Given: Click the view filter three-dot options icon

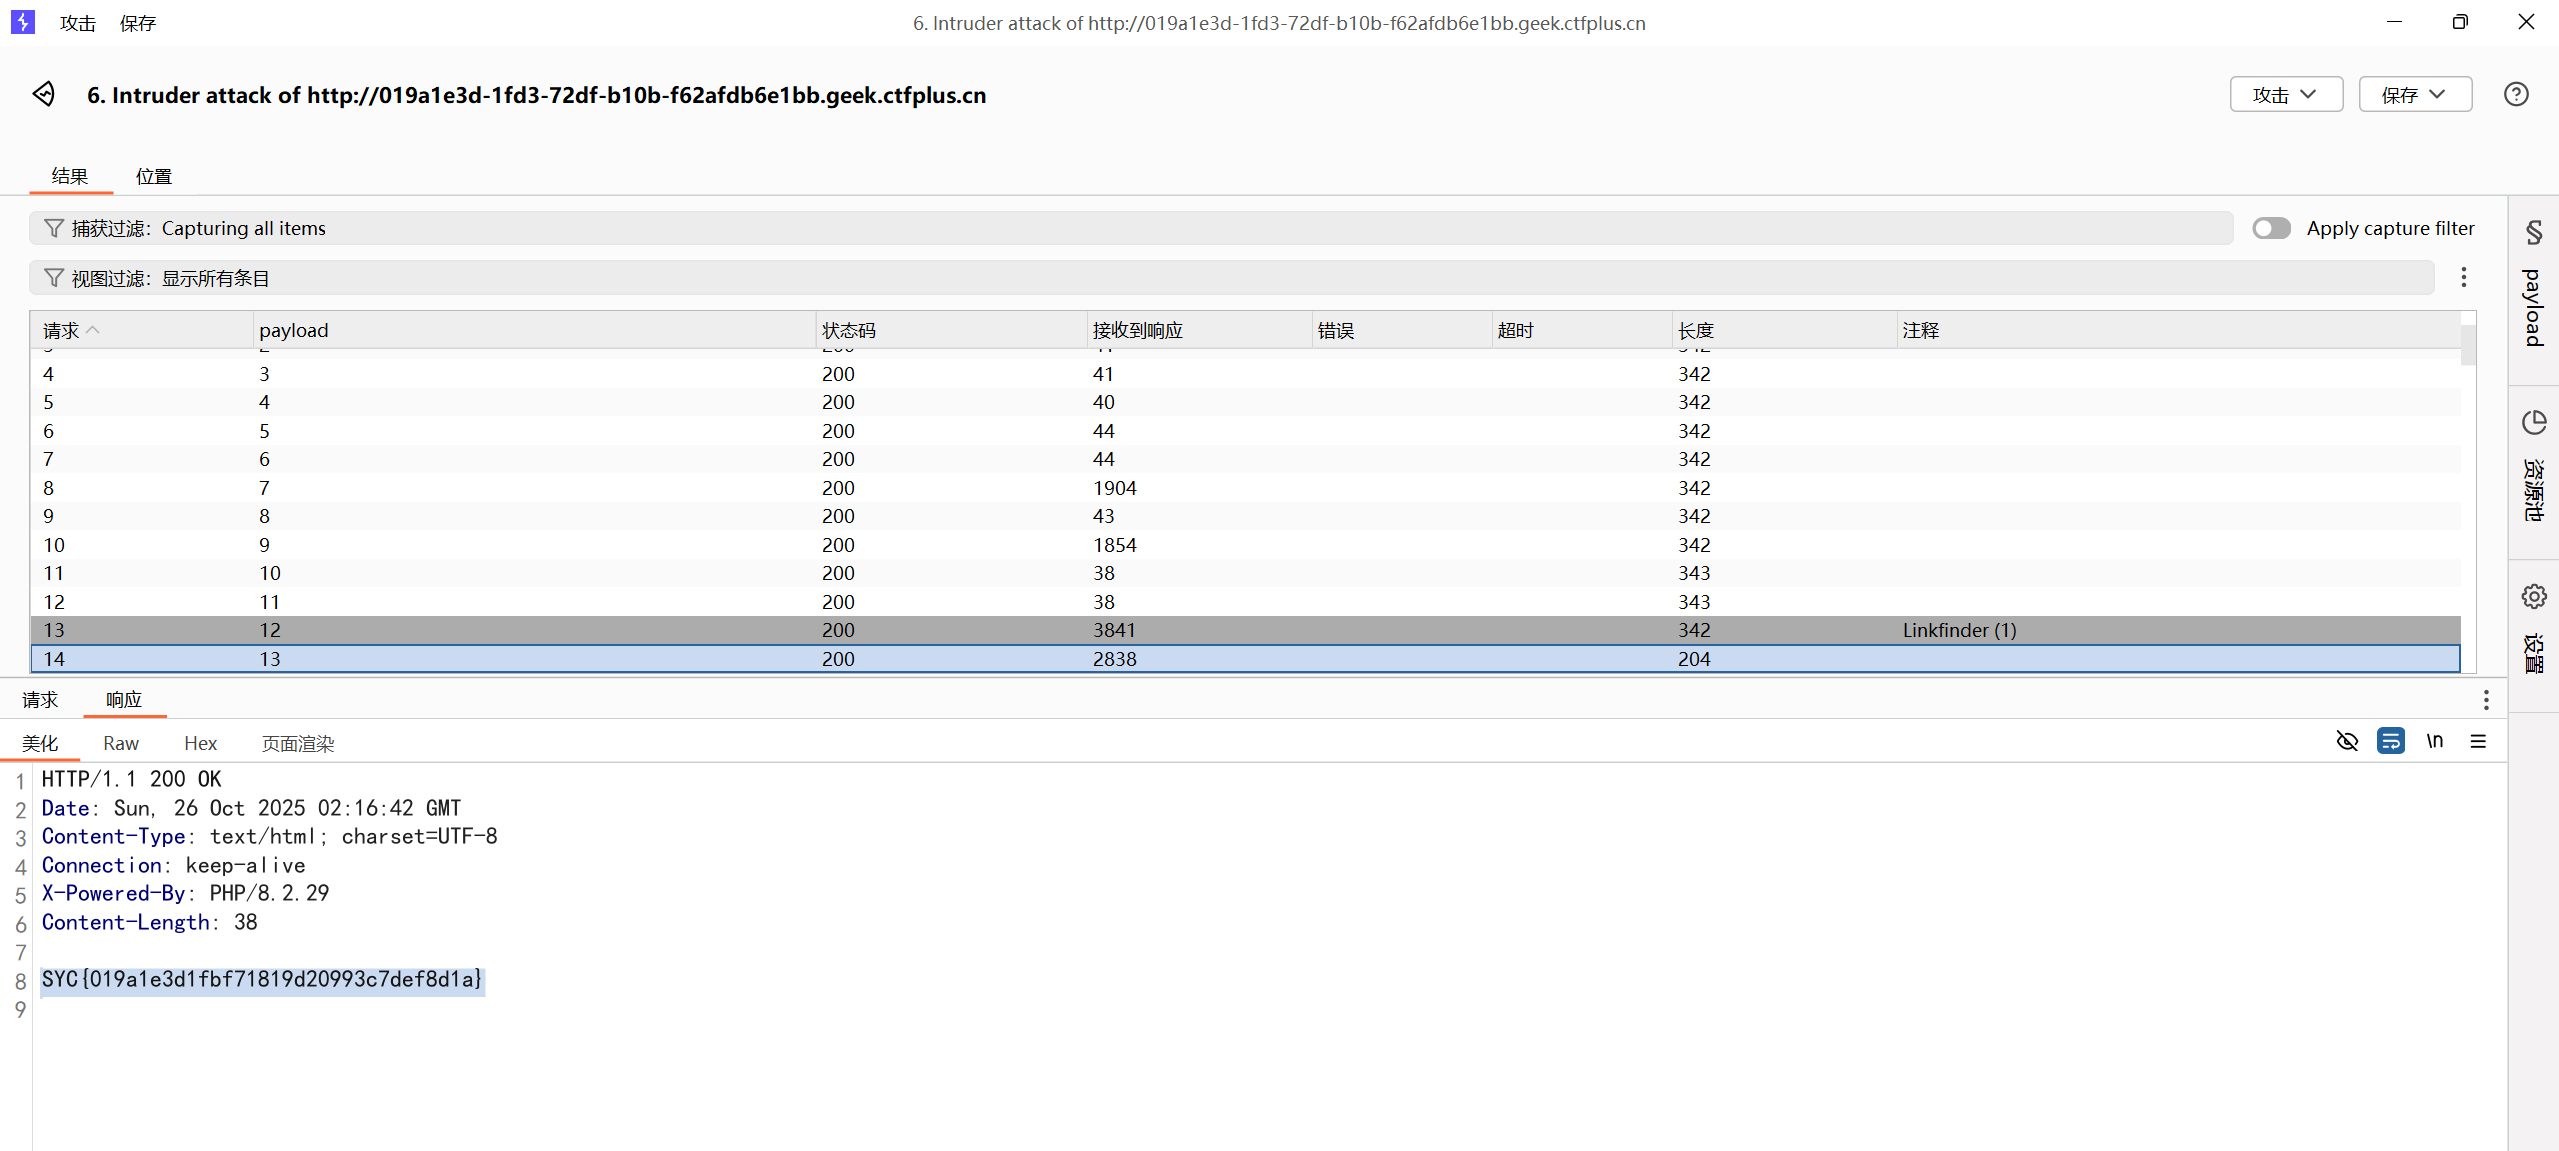Looking at the screenshot, I should click(2464, 277).
